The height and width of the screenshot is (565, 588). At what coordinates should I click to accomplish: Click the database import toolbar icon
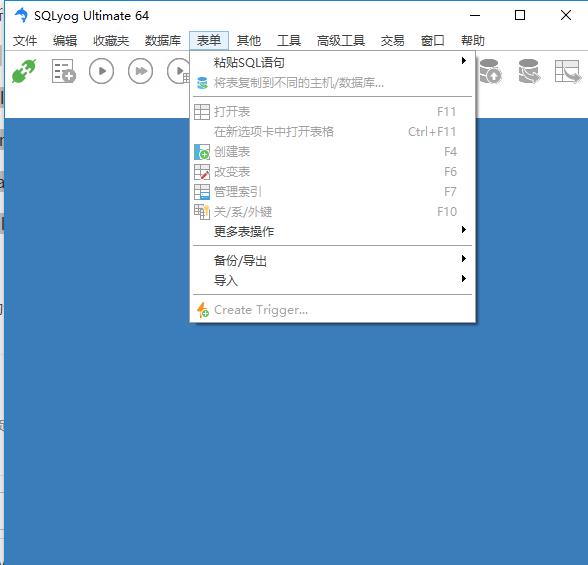490,71
